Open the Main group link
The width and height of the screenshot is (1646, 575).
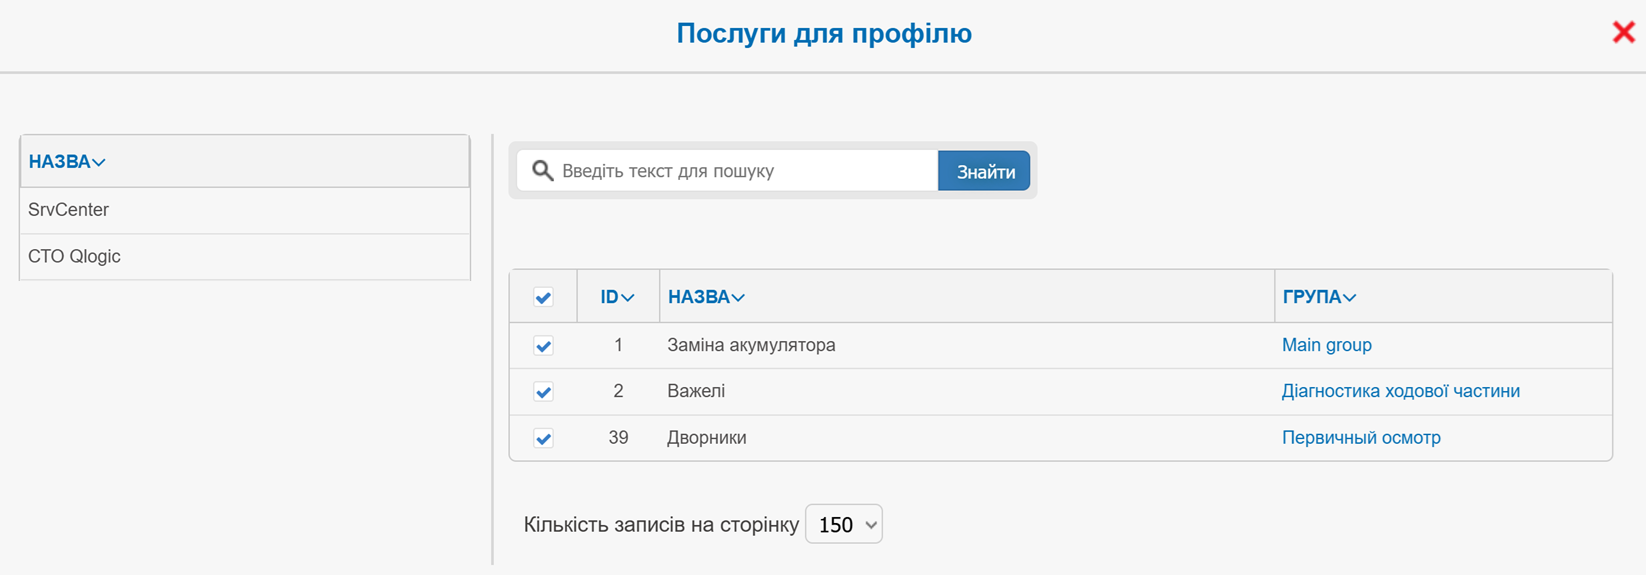coord(1326,345)
